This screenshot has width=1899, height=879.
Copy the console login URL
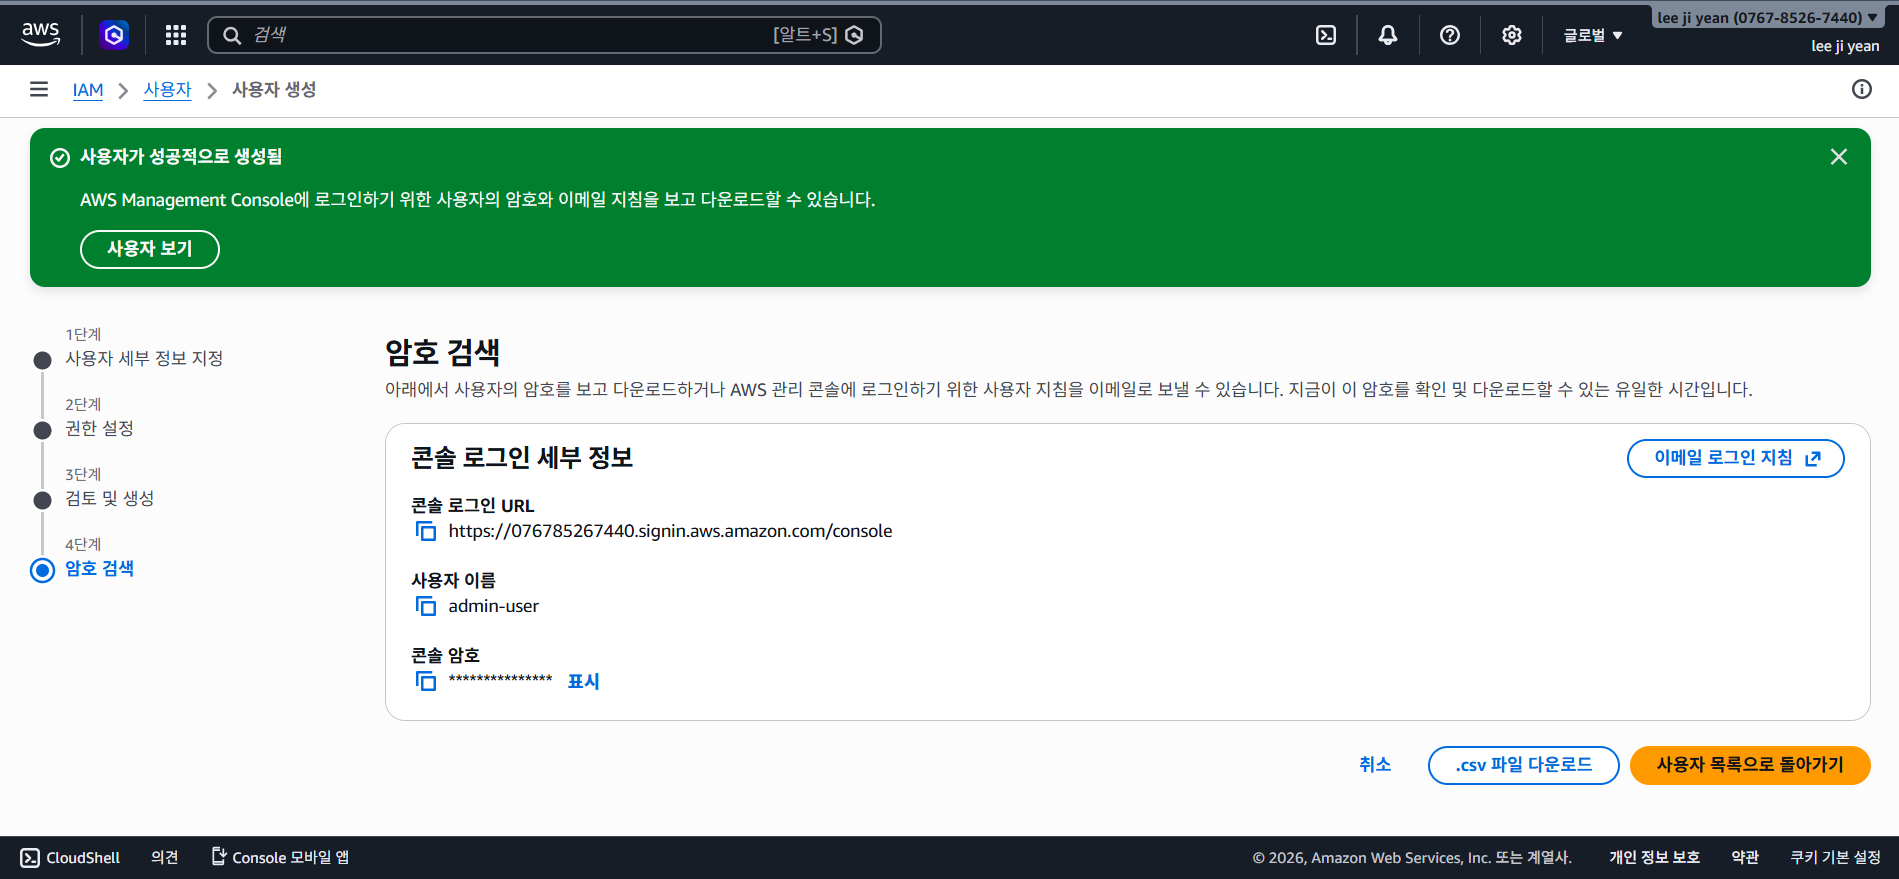pos(426,531)
